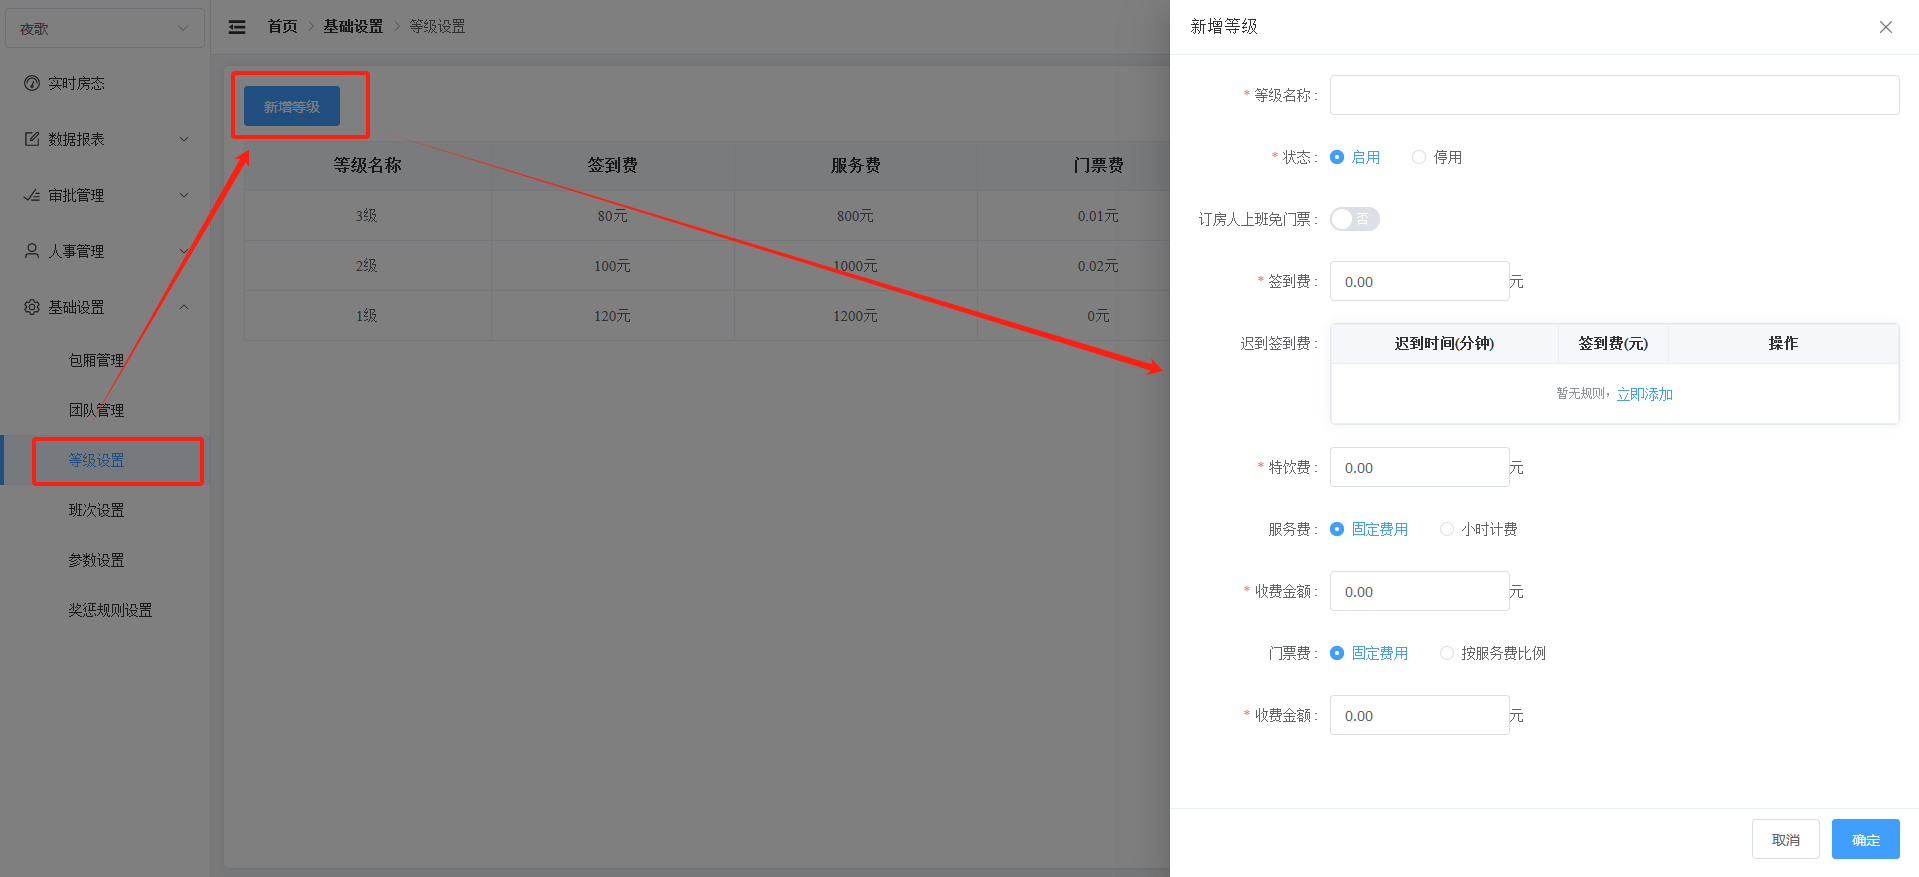The width and height of the screenshot is (1919, 877).
Task: Choose 小时计费 for 服务费
Action: [1447, 529]
